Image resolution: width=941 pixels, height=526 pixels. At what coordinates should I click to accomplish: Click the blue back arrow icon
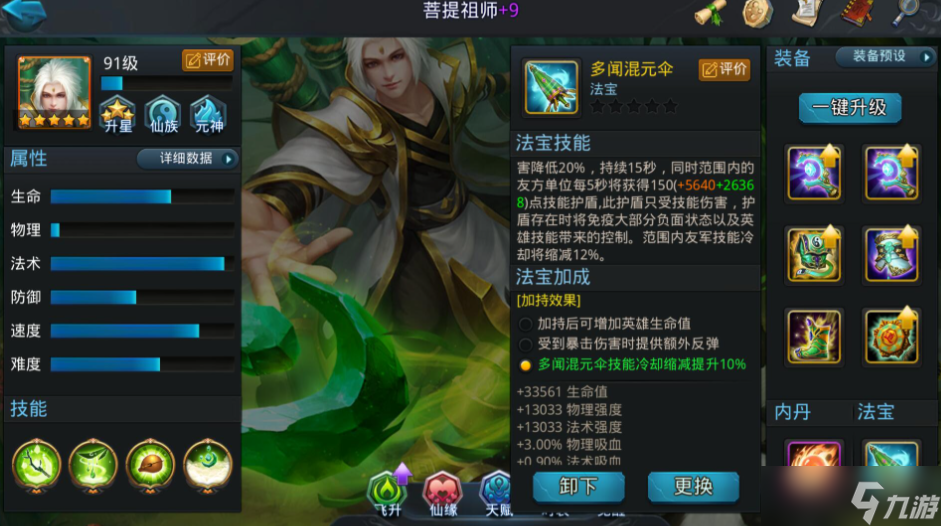[24, 13]
